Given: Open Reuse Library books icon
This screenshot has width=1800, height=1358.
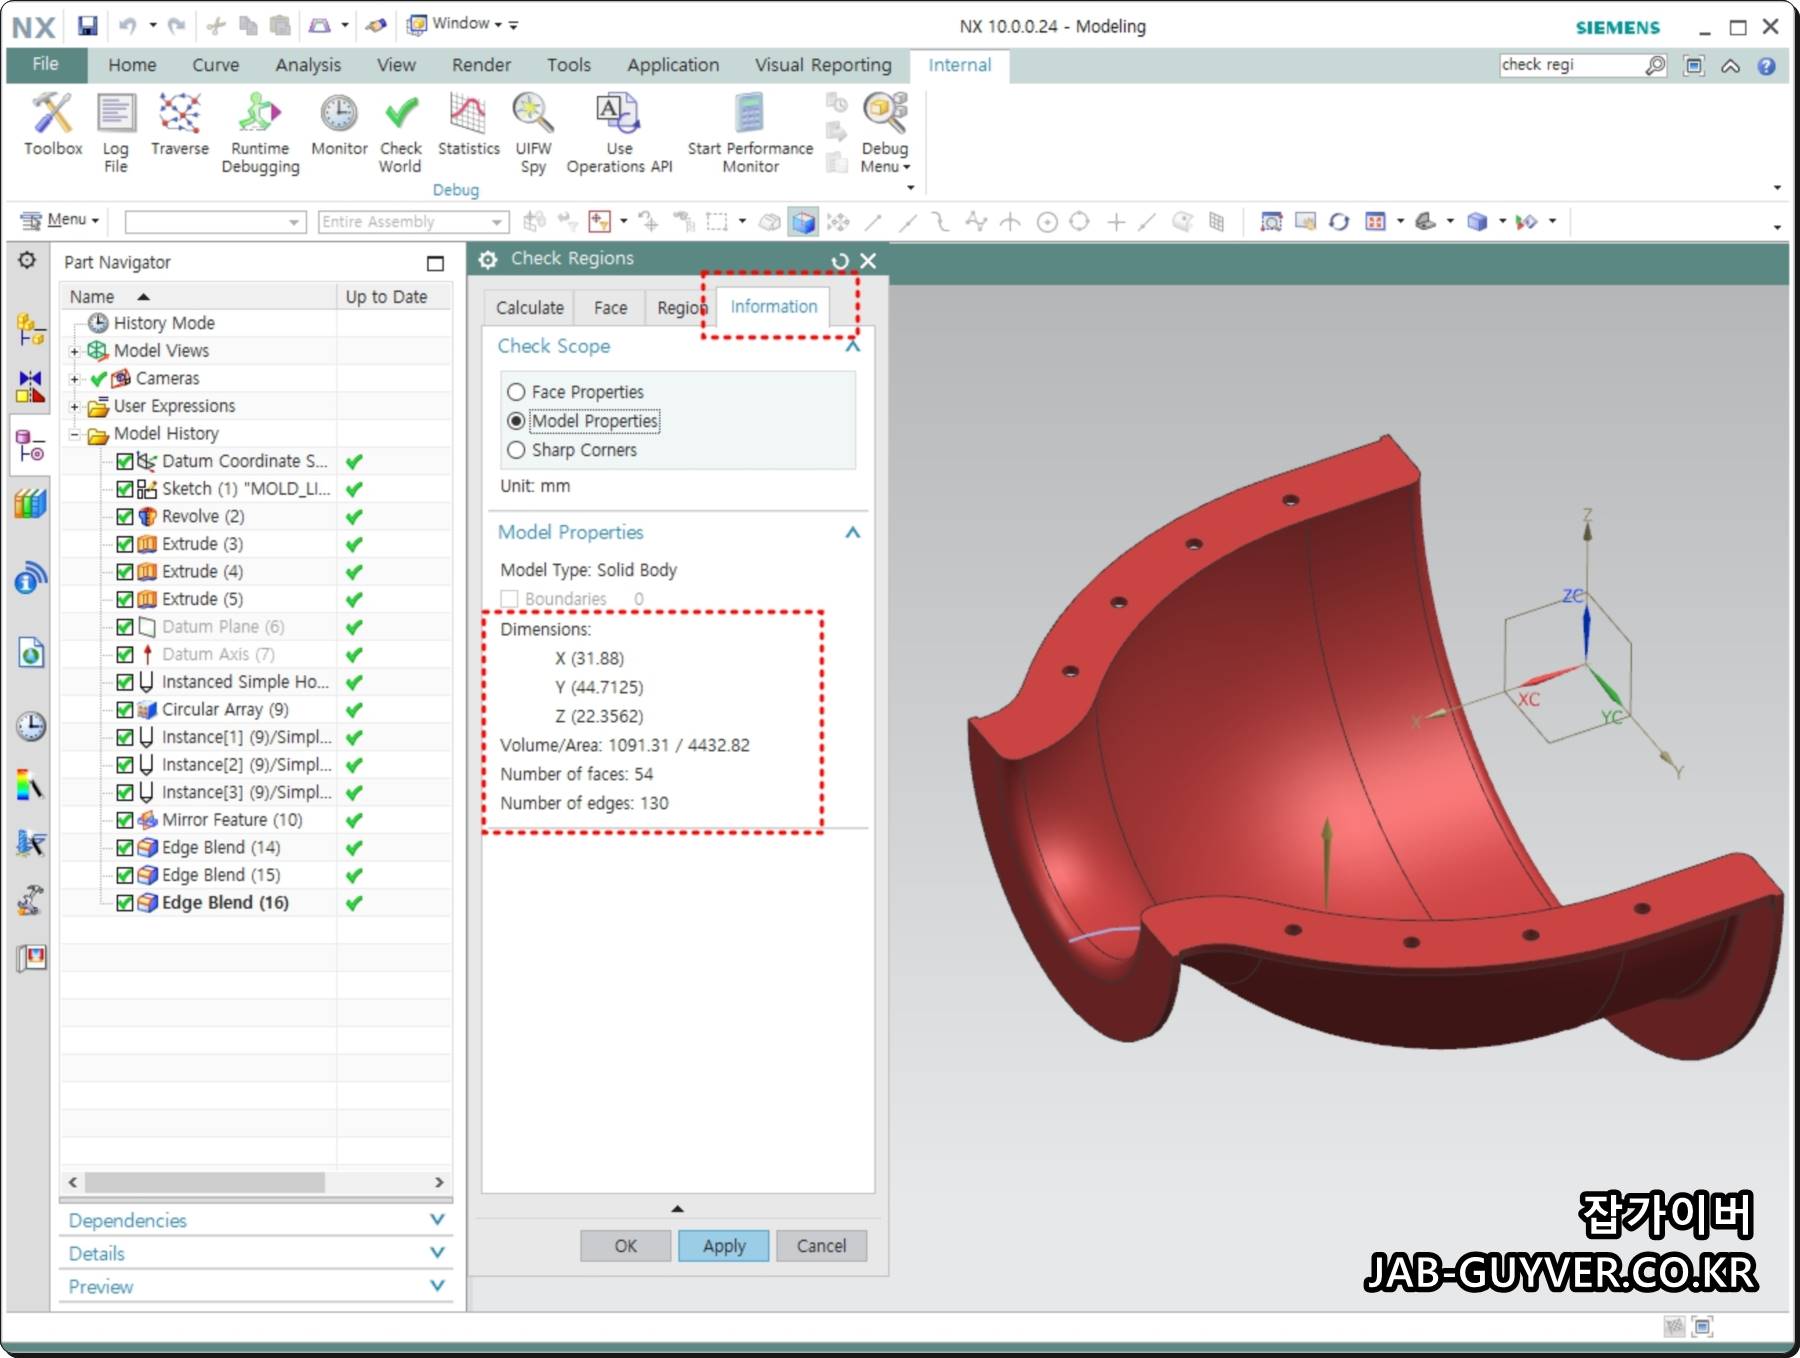Looking at the screenshot, I should pos(30,503).
